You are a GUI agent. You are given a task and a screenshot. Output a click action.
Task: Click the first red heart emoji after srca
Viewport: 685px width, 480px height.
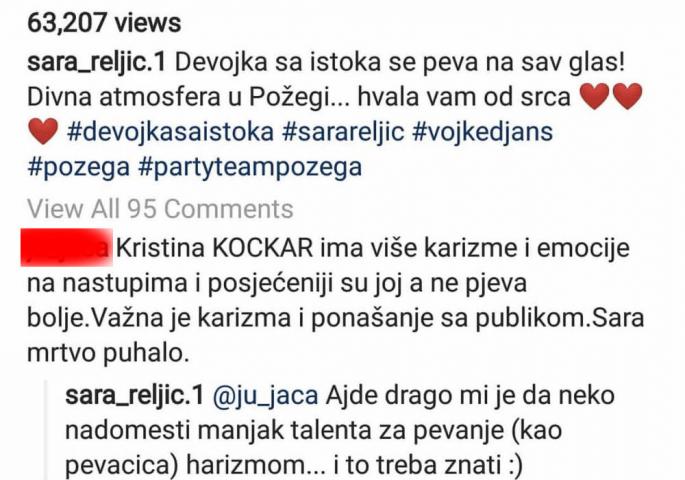(x=594, y=96)
